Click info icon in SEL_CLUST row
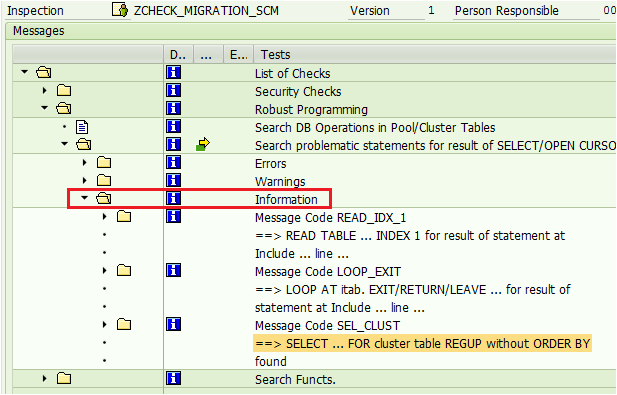 coord(174,324)
